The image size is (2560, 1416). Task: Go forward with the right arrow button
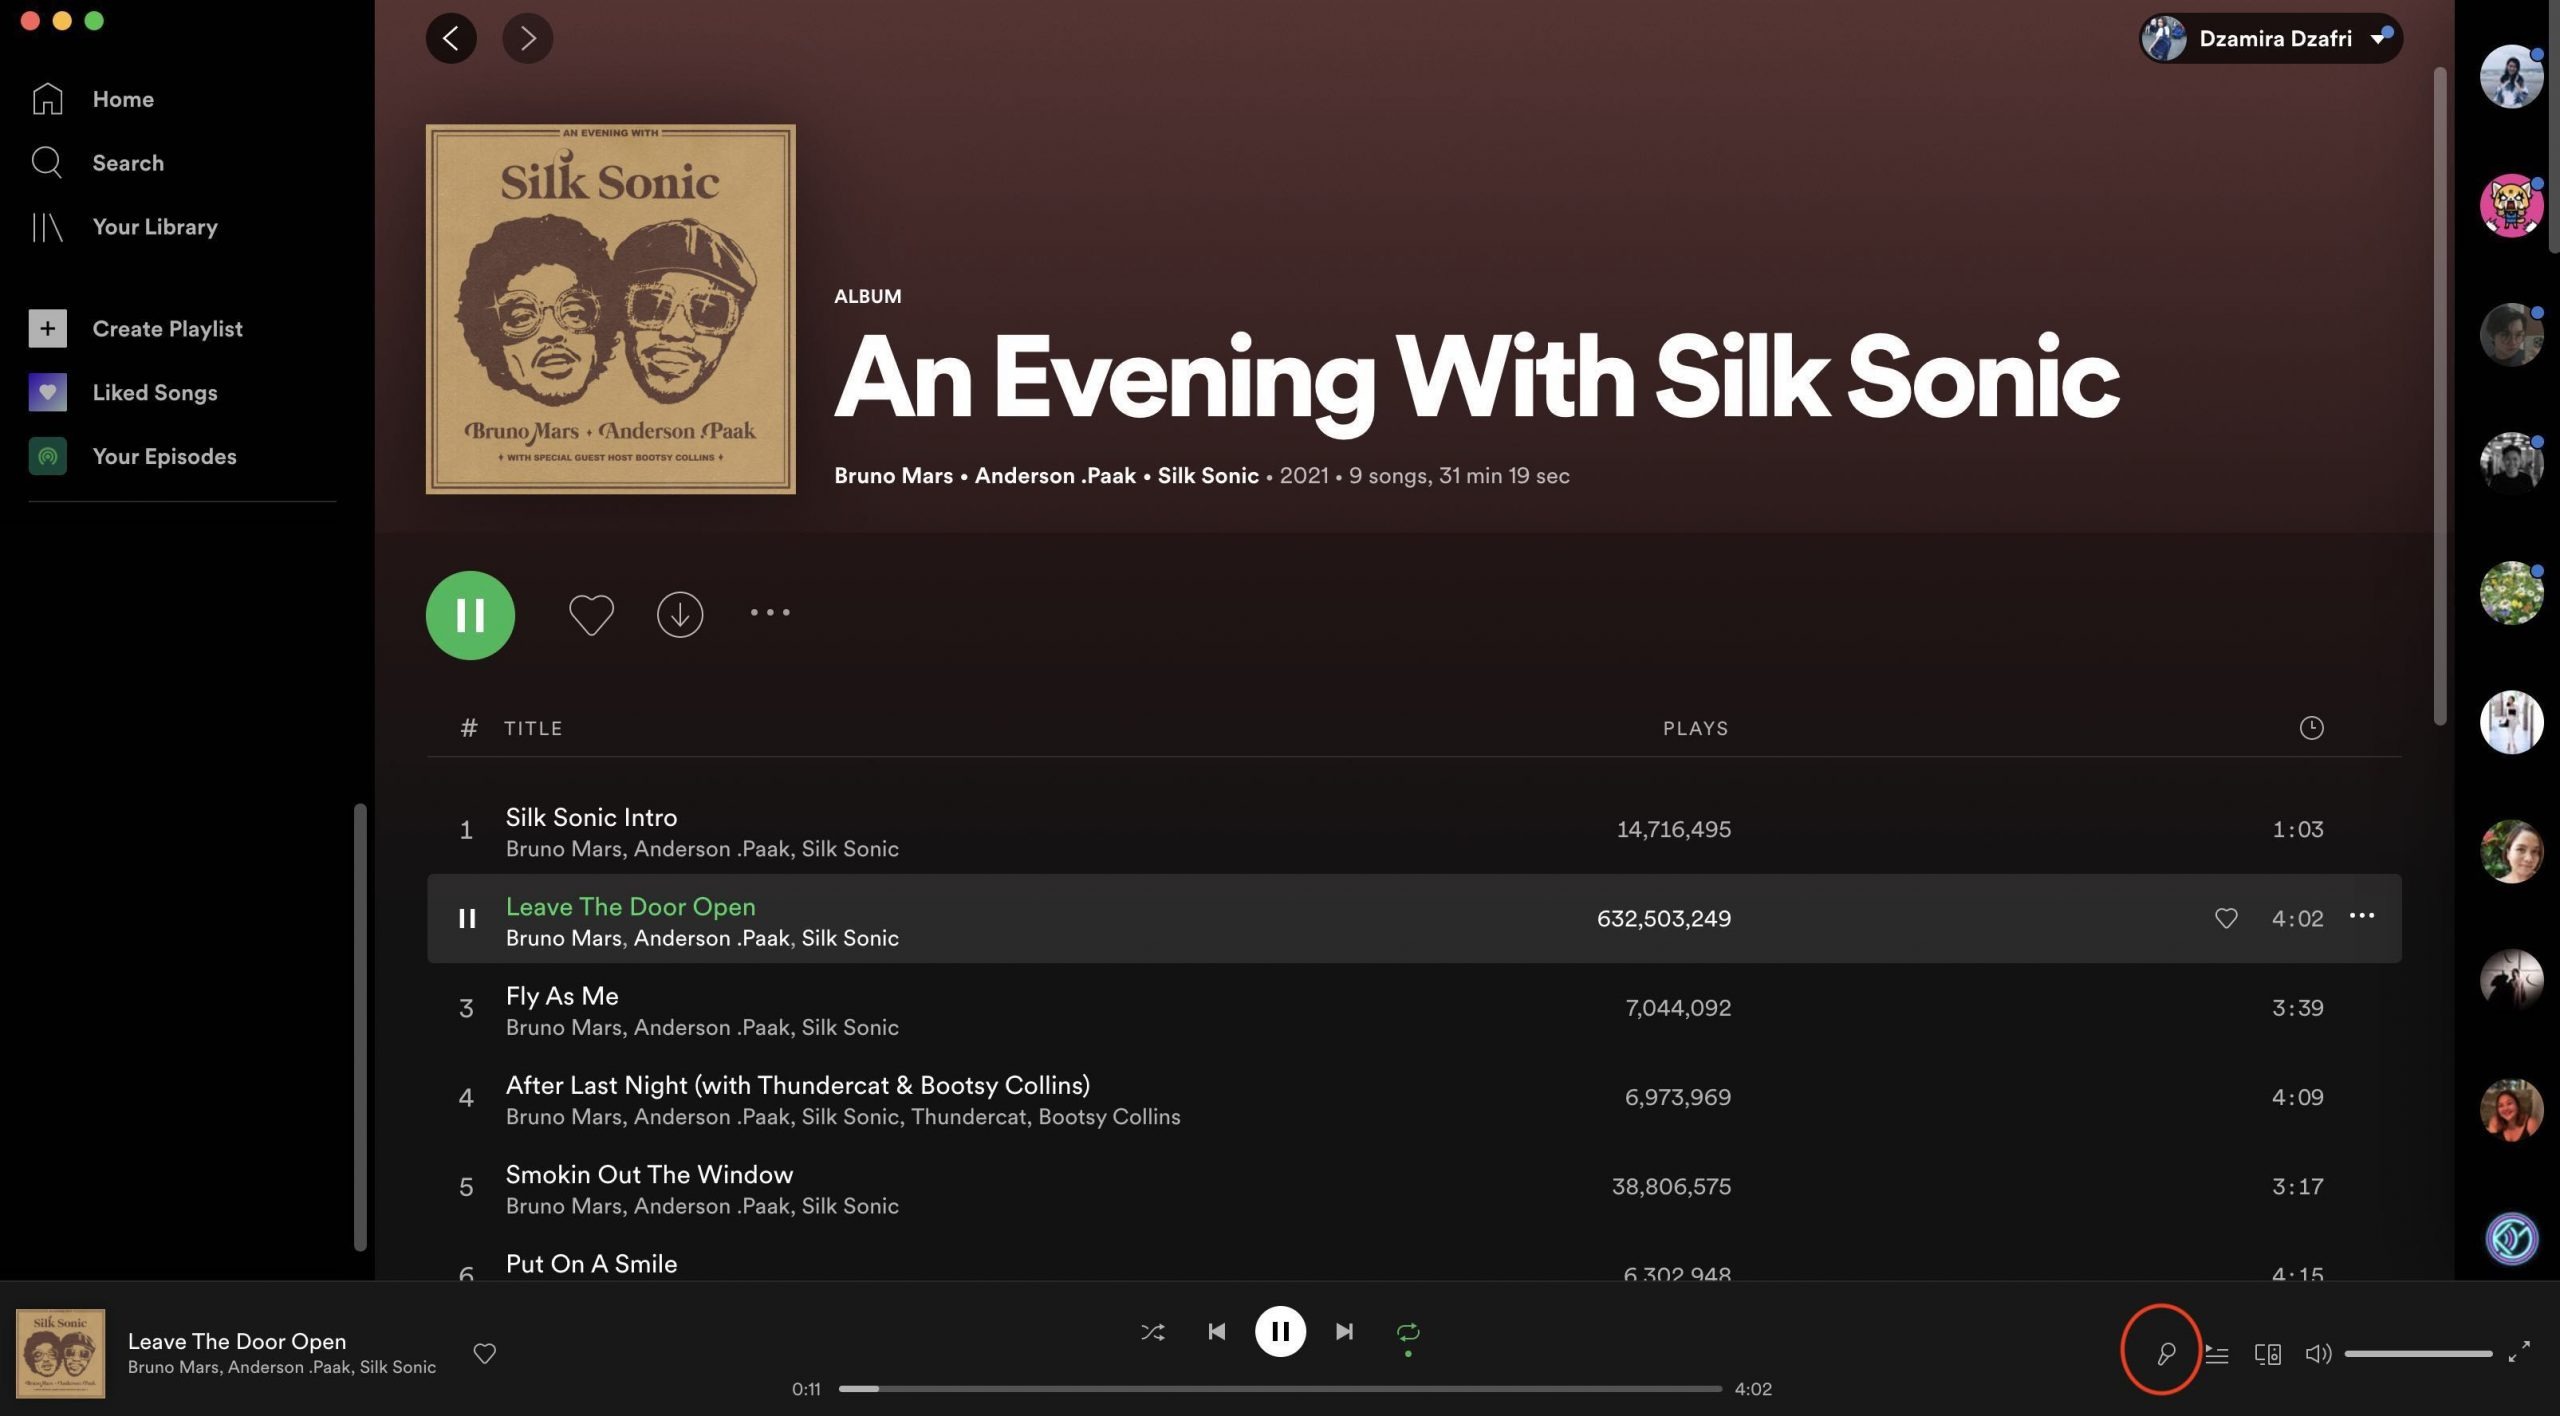click(527, 38)
